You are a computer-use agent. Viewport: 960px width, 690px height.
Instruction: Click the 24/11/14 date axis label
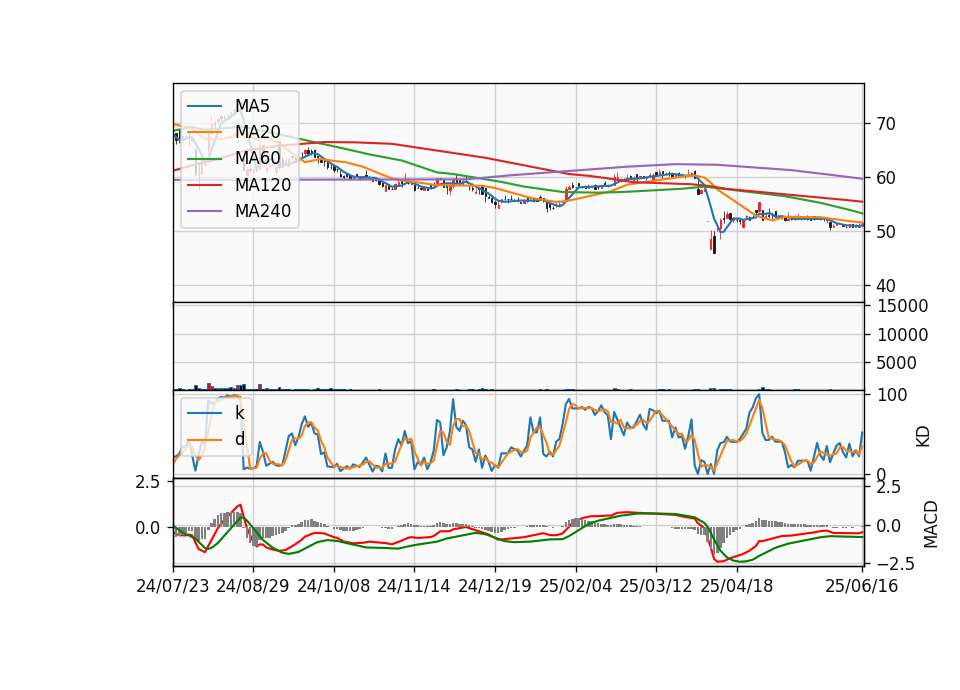[414, 586]
